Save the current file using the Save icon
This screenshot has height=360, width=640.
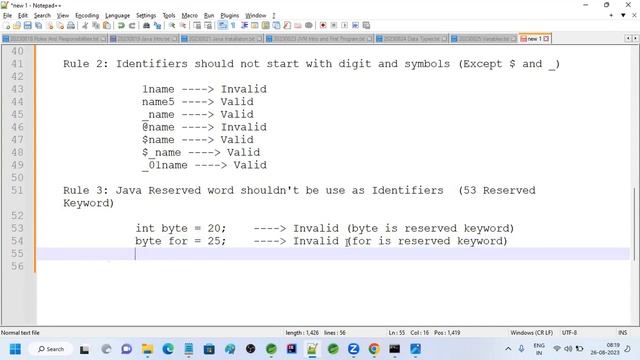tap(27, 25)
